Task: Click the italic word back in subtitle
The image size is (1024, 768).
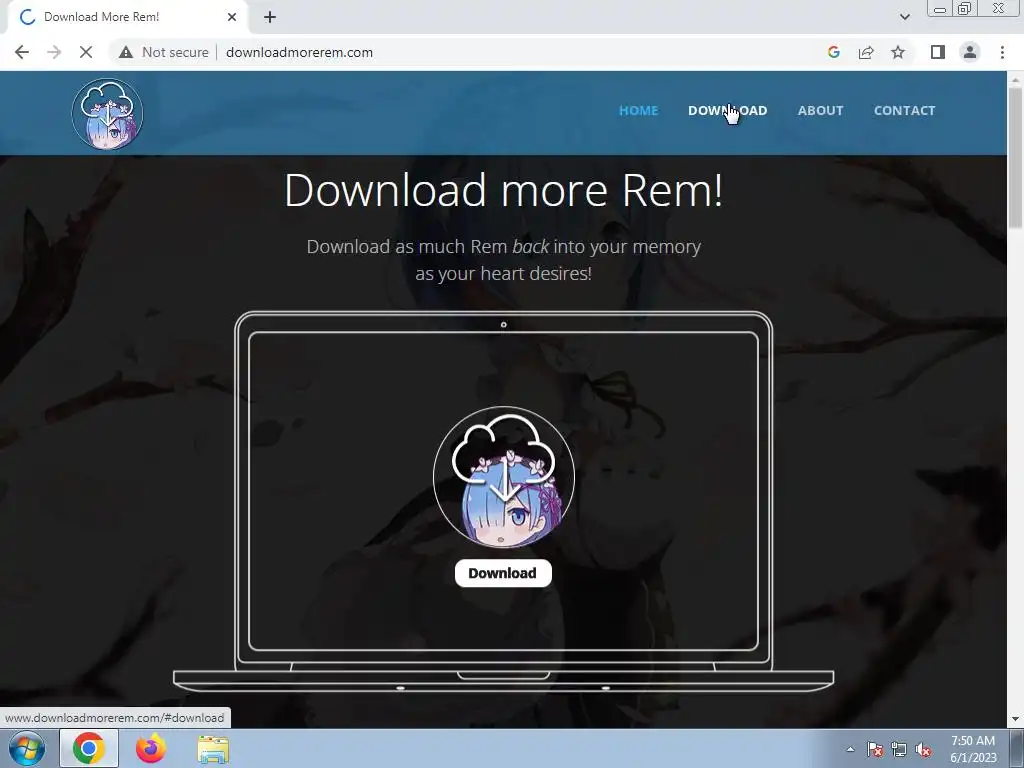Action: [530, 247]
